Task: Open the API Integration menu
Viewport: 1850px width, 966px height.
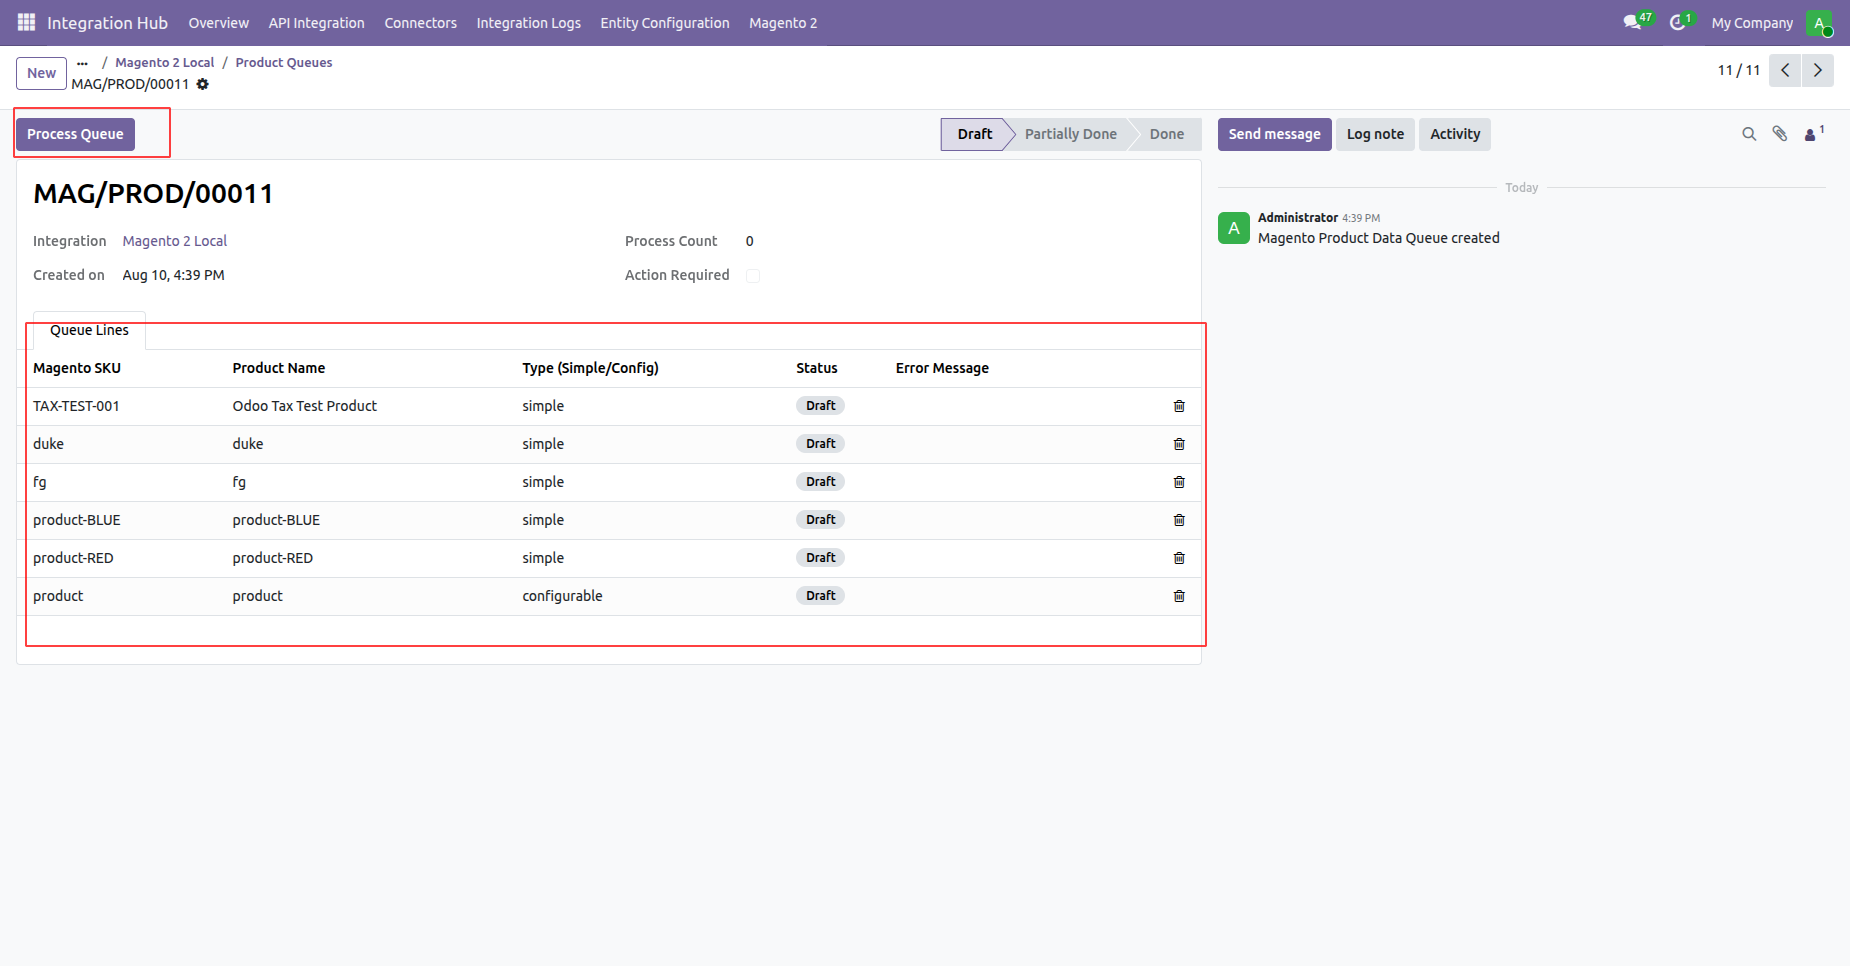Action: pyautogui.click(x=316, y=23)
